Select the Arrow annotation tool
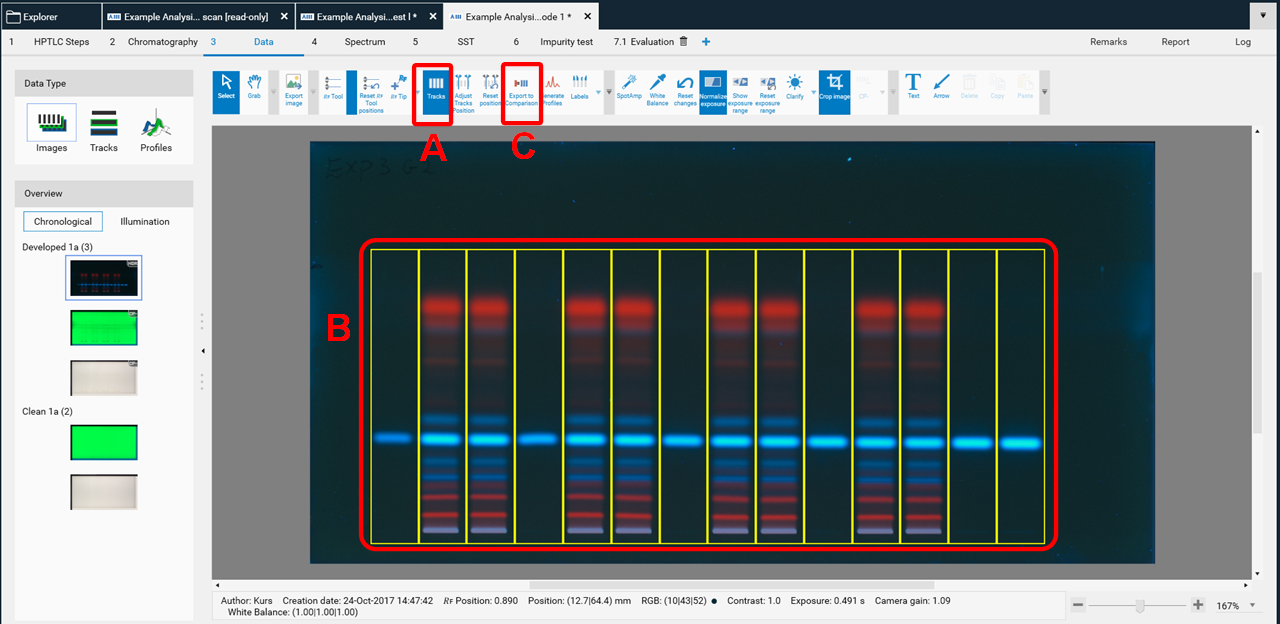The image size is (1280, 624). point(940,90)
